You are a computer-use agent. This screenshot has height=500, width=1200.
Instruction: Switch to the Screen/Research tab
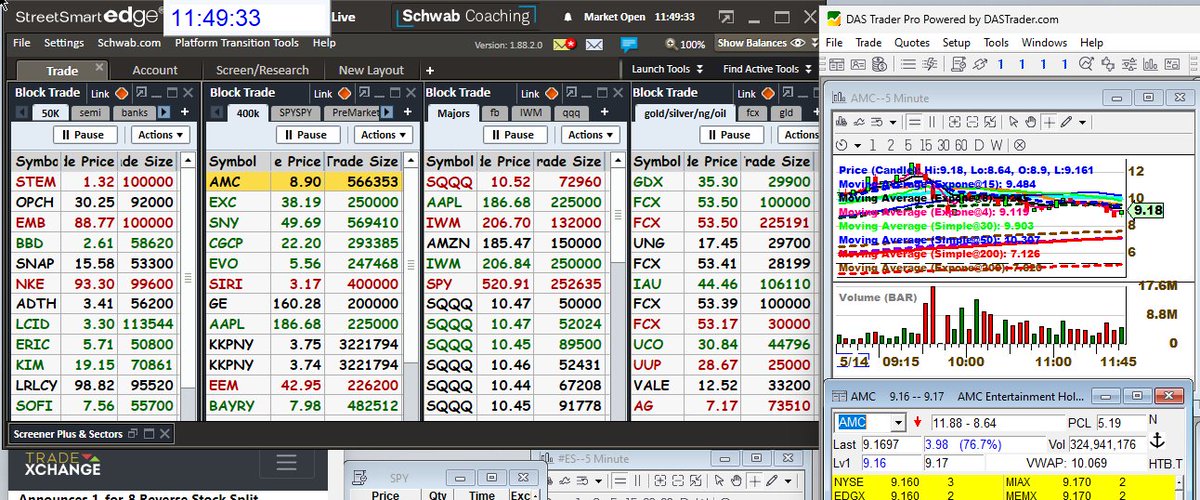[262, 70]
